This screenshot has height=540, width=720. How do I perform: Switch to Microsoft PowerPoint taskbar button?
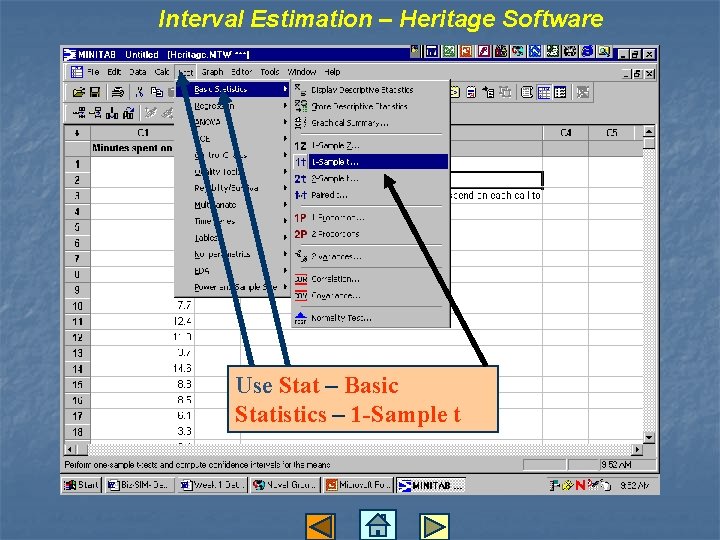pos(358,485)
